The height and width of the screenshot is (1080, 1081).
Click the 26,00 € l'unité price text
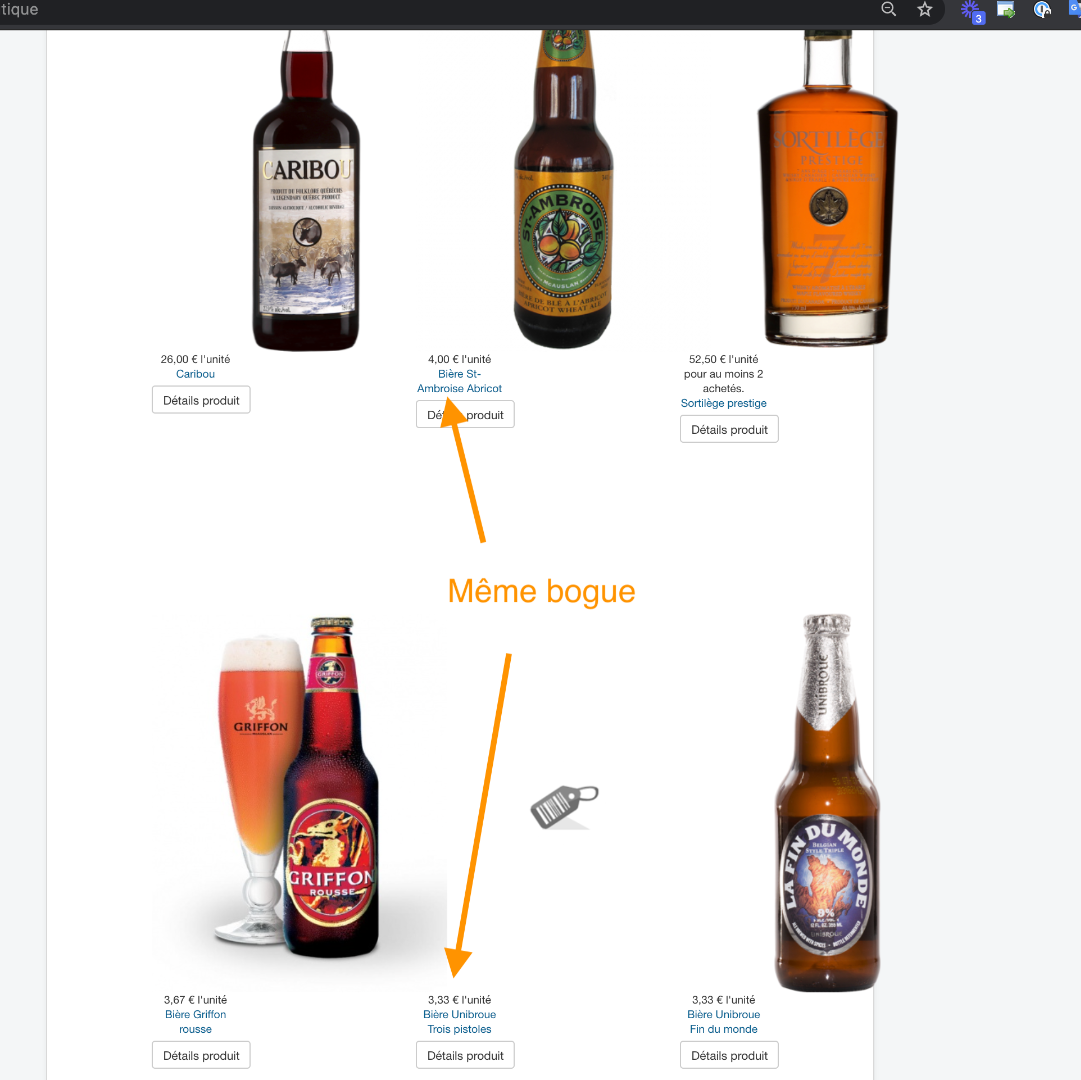pos(195,359)
